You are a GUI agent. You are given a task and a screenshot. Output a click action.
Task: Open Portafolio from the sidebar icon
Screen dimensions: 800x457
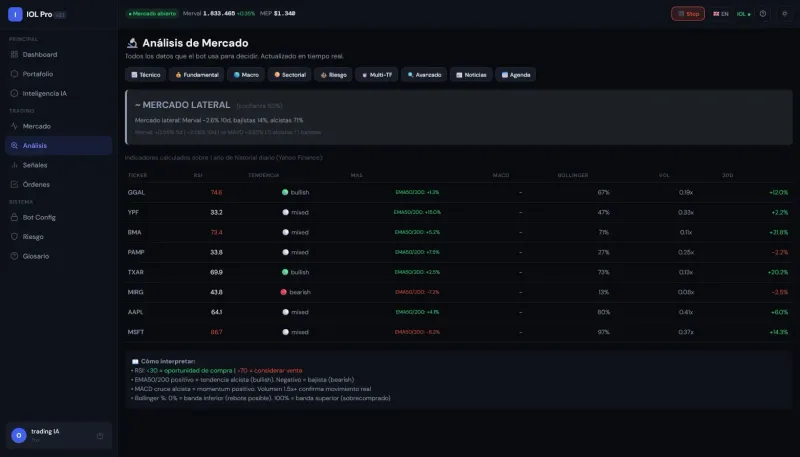(x=14, y=74)
